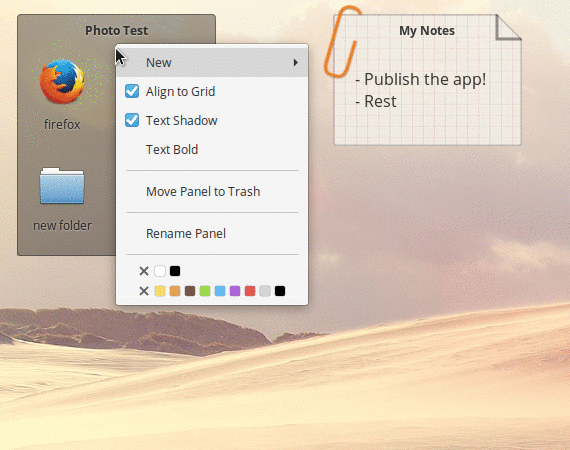Reset panel color with the bottom X icon
The width and height of the screenshot is (570, 450).
[x=144, y=291]
